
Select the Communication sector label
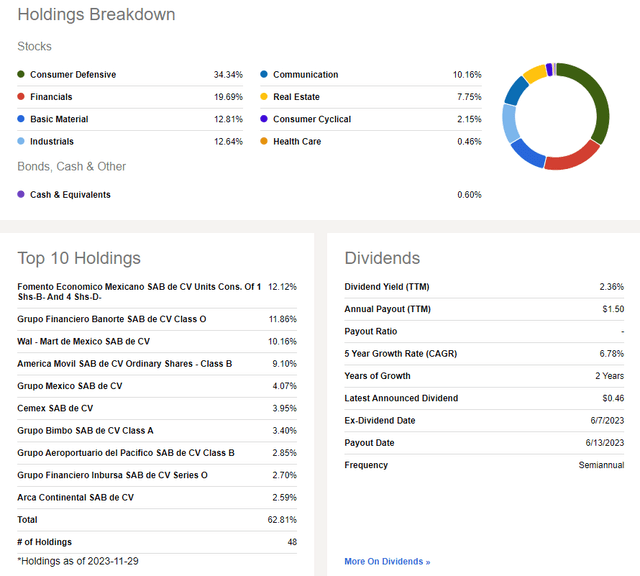[x=306, y=75]
